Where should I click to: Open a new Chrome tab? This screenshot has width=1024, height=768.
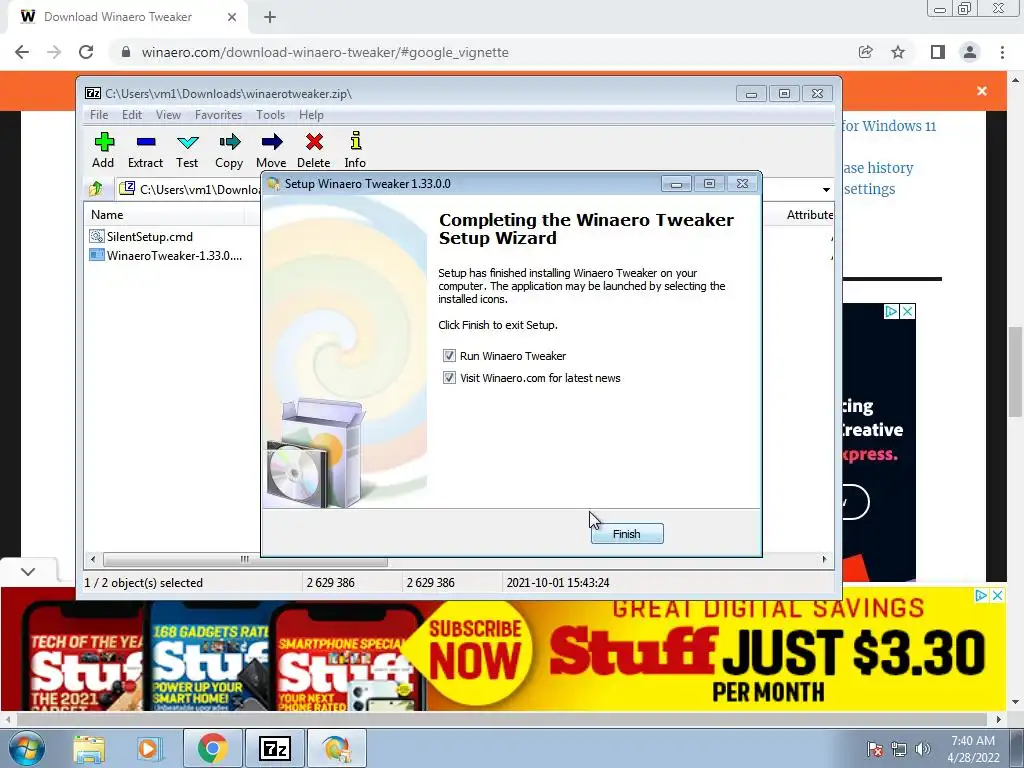270,17
